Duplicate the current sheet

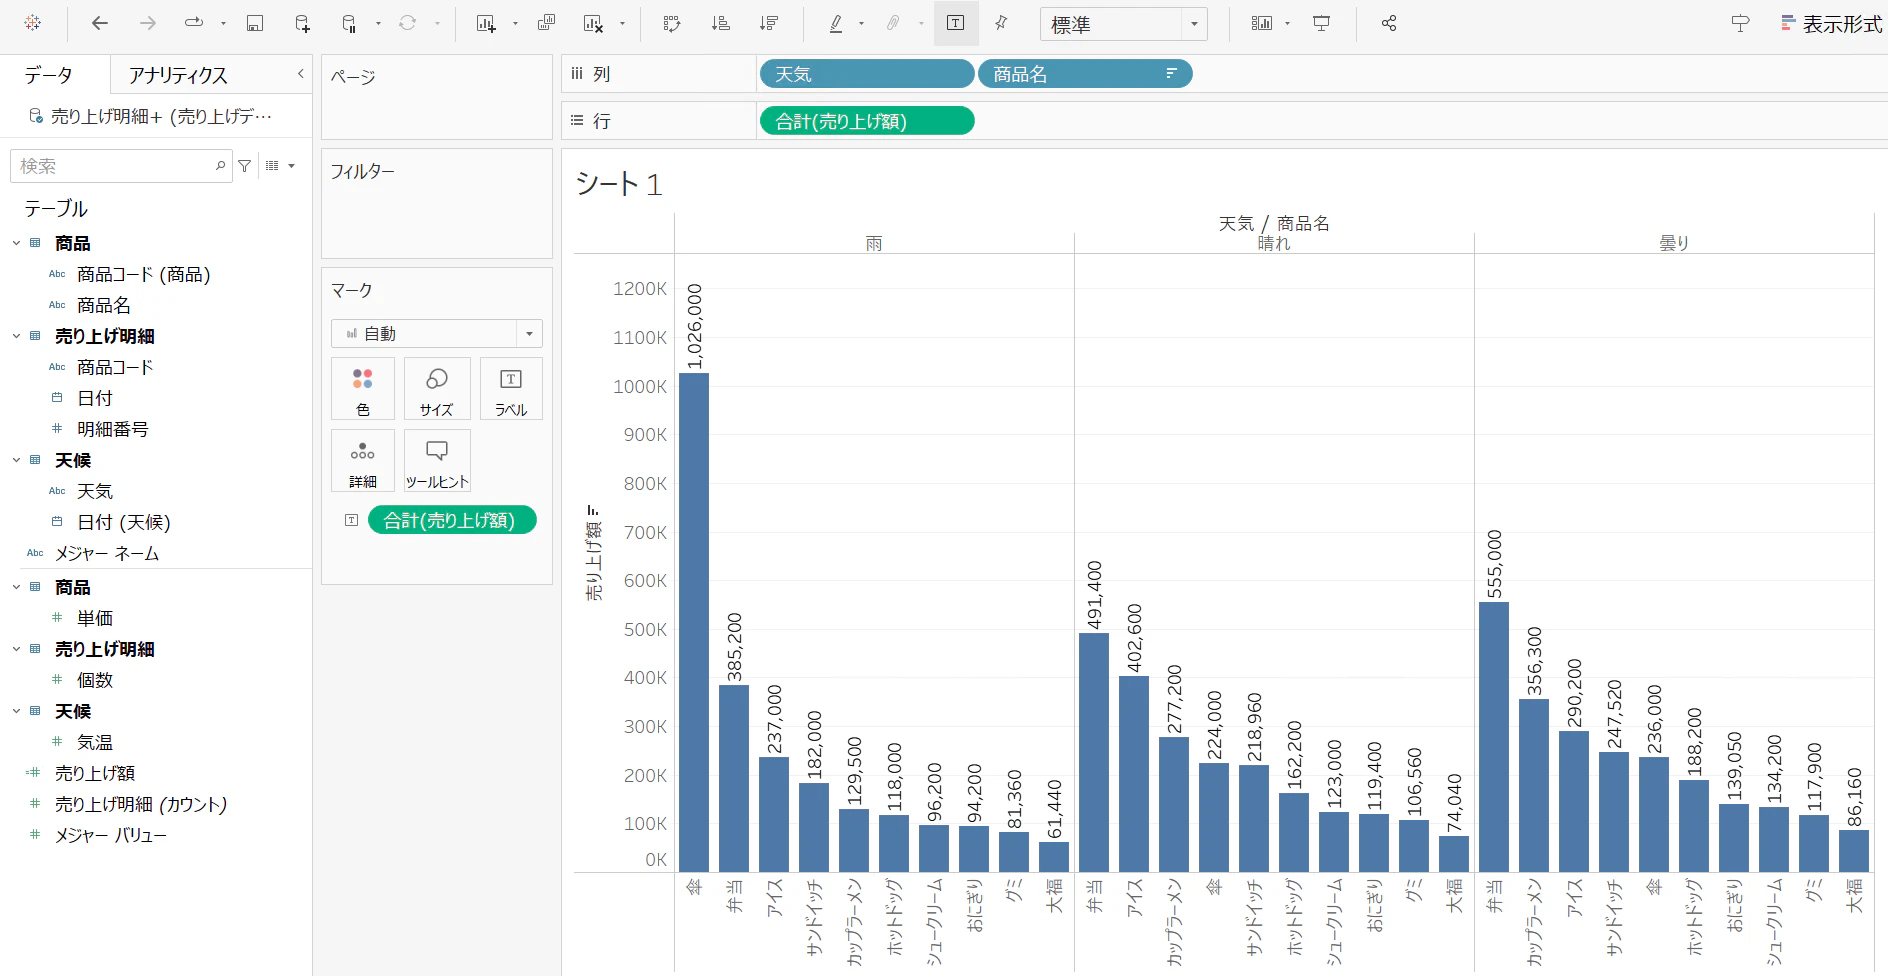546,23
